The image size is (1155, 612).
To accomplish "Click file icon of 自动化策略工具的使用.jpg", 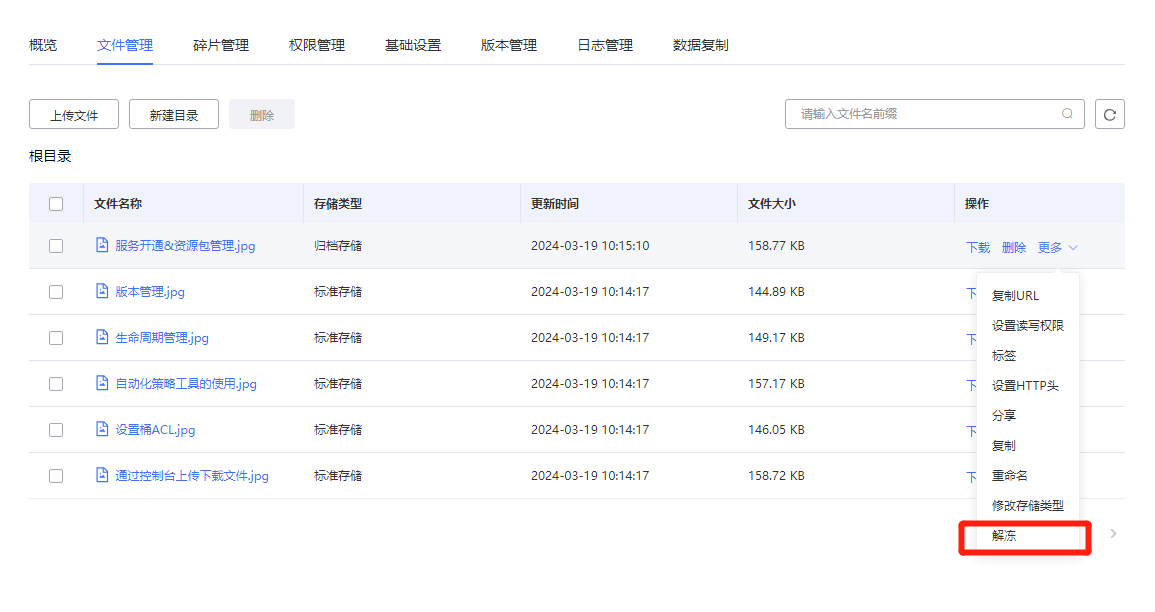I will (102, 383).
